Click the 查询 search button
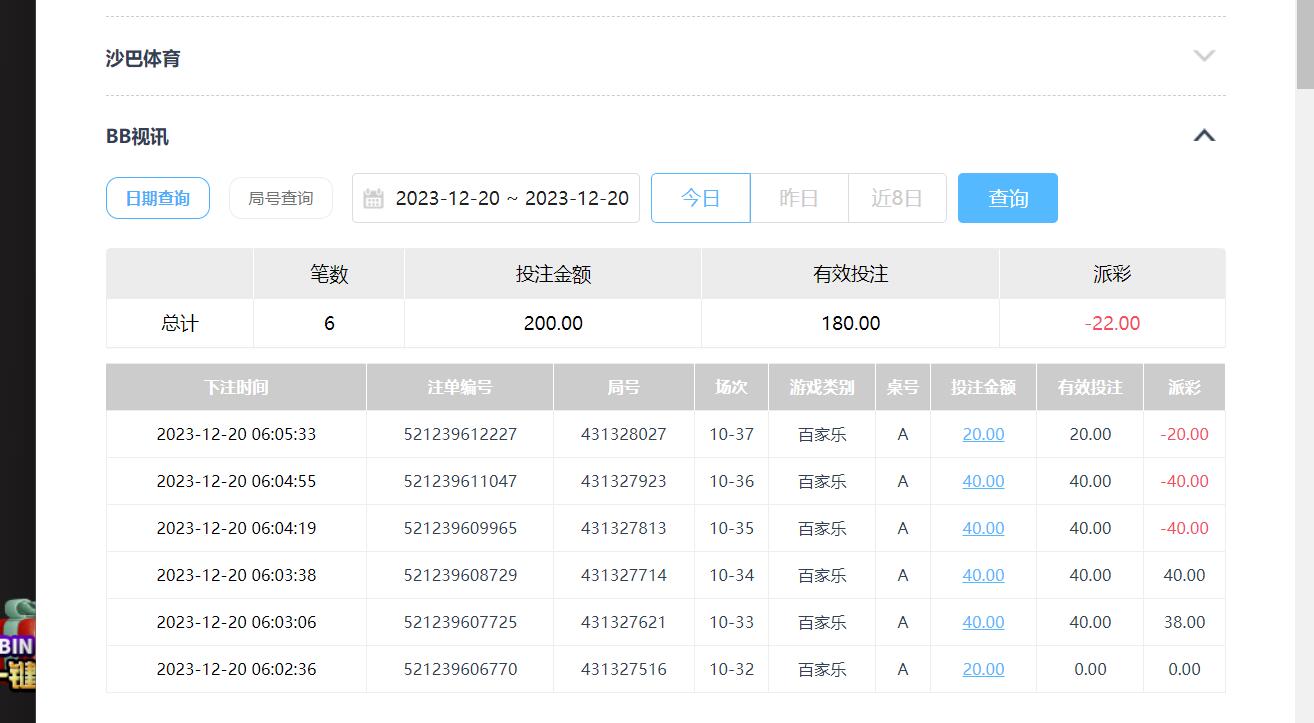This screenshot has height=723, width=1314. pyautogui.click(x=1008, y=198)
